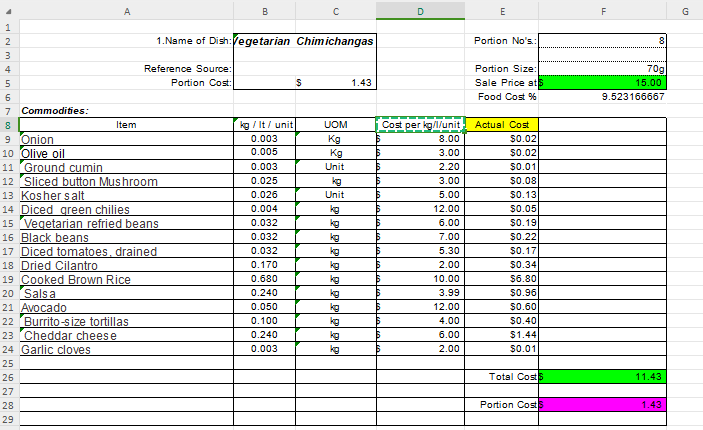
Task: Select cost 5.30 for Diced tomatoes
Action: tap(420, 251)
